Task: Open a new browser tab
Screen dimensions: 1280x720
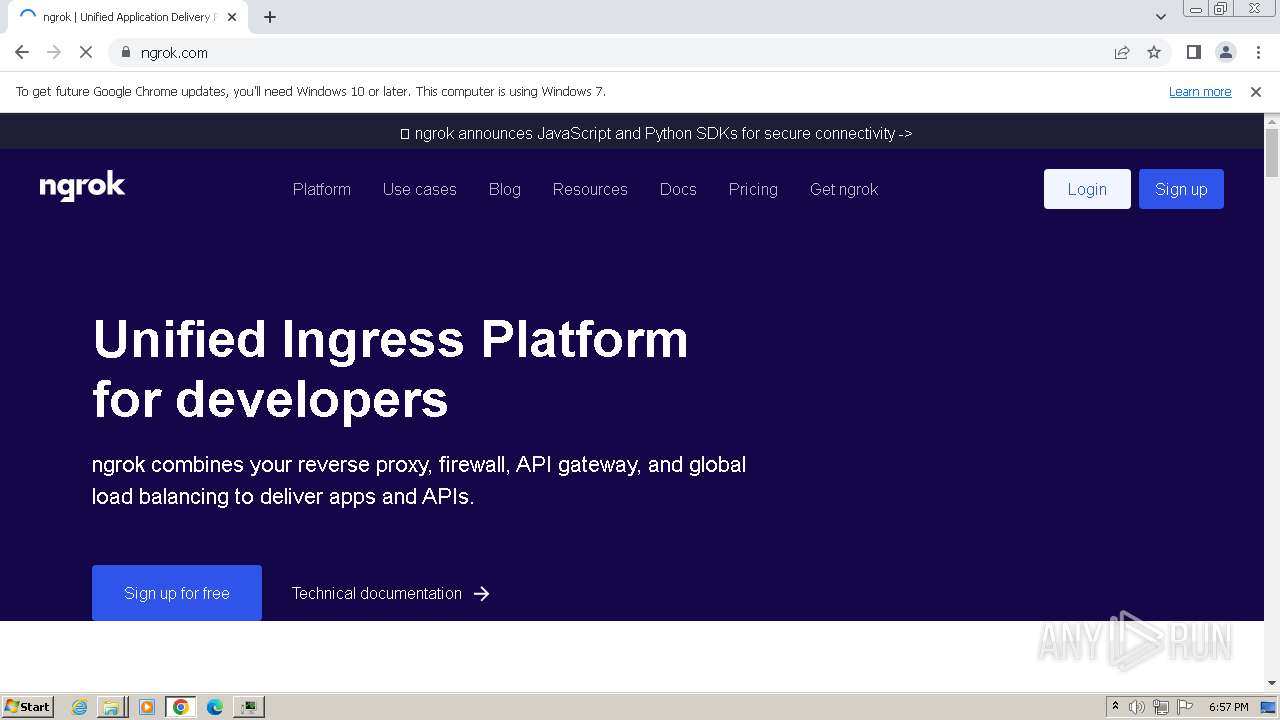Action: pos(270,17)
